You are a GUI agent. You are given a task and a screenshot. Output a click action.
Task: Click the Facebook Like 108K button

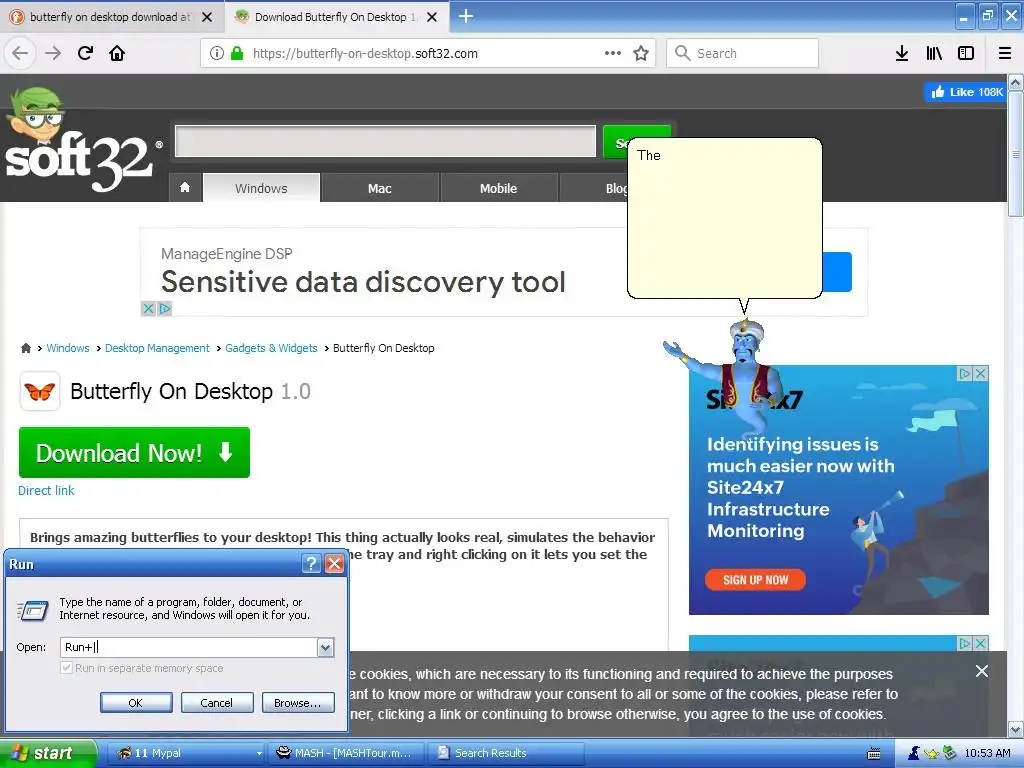pos(965,92)
